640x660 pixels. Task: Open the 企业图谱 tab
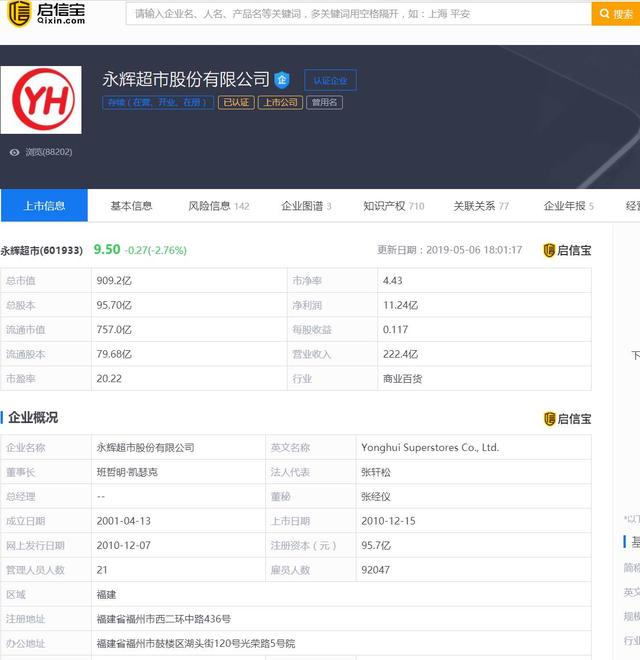(306, 206)
